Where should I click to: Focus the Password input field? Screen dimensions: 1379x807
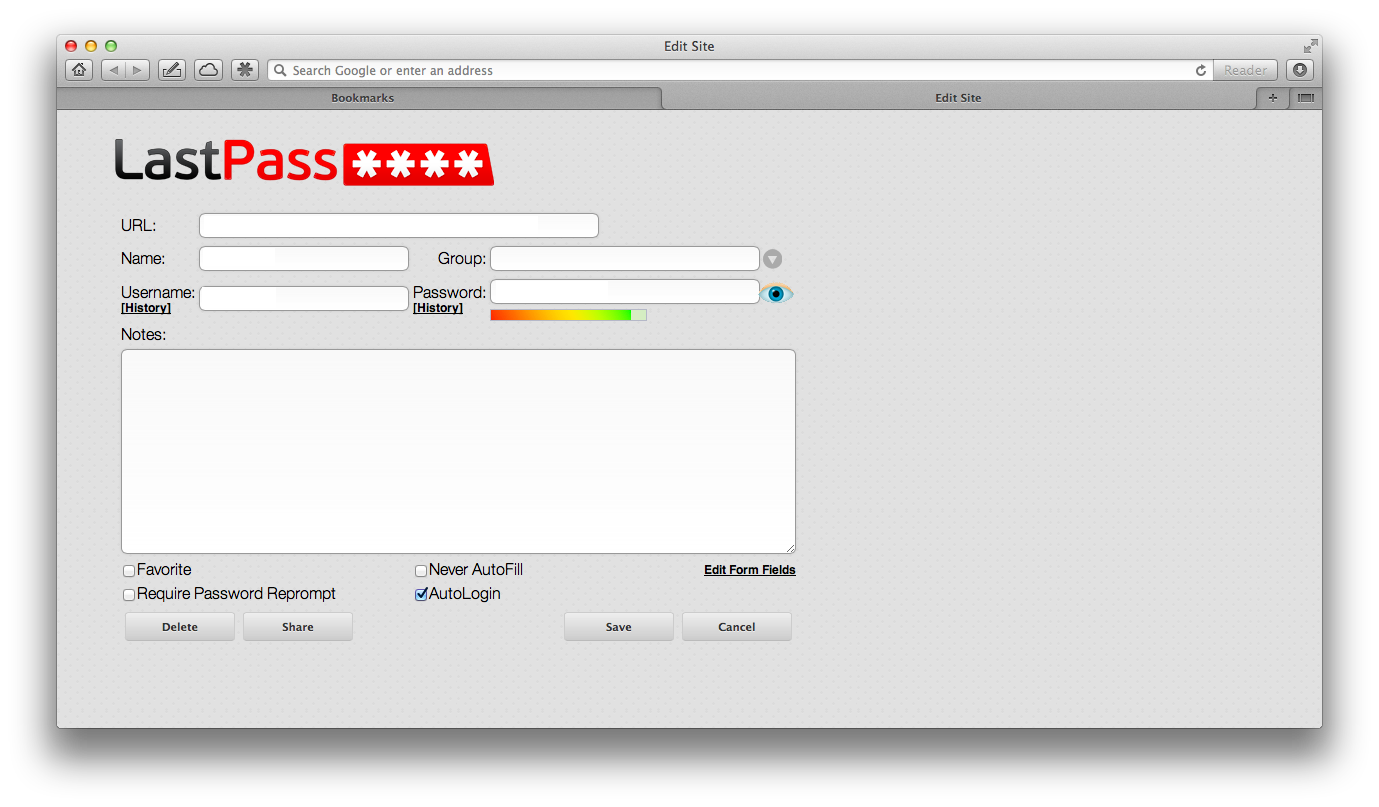click(x=625, y=291)
